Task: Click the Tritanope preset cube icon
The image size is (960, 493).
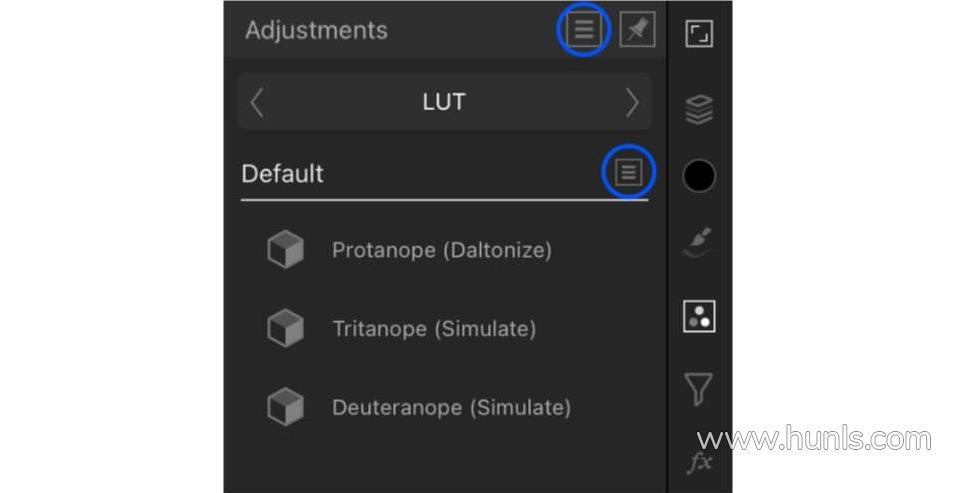Action: point(285,328)
